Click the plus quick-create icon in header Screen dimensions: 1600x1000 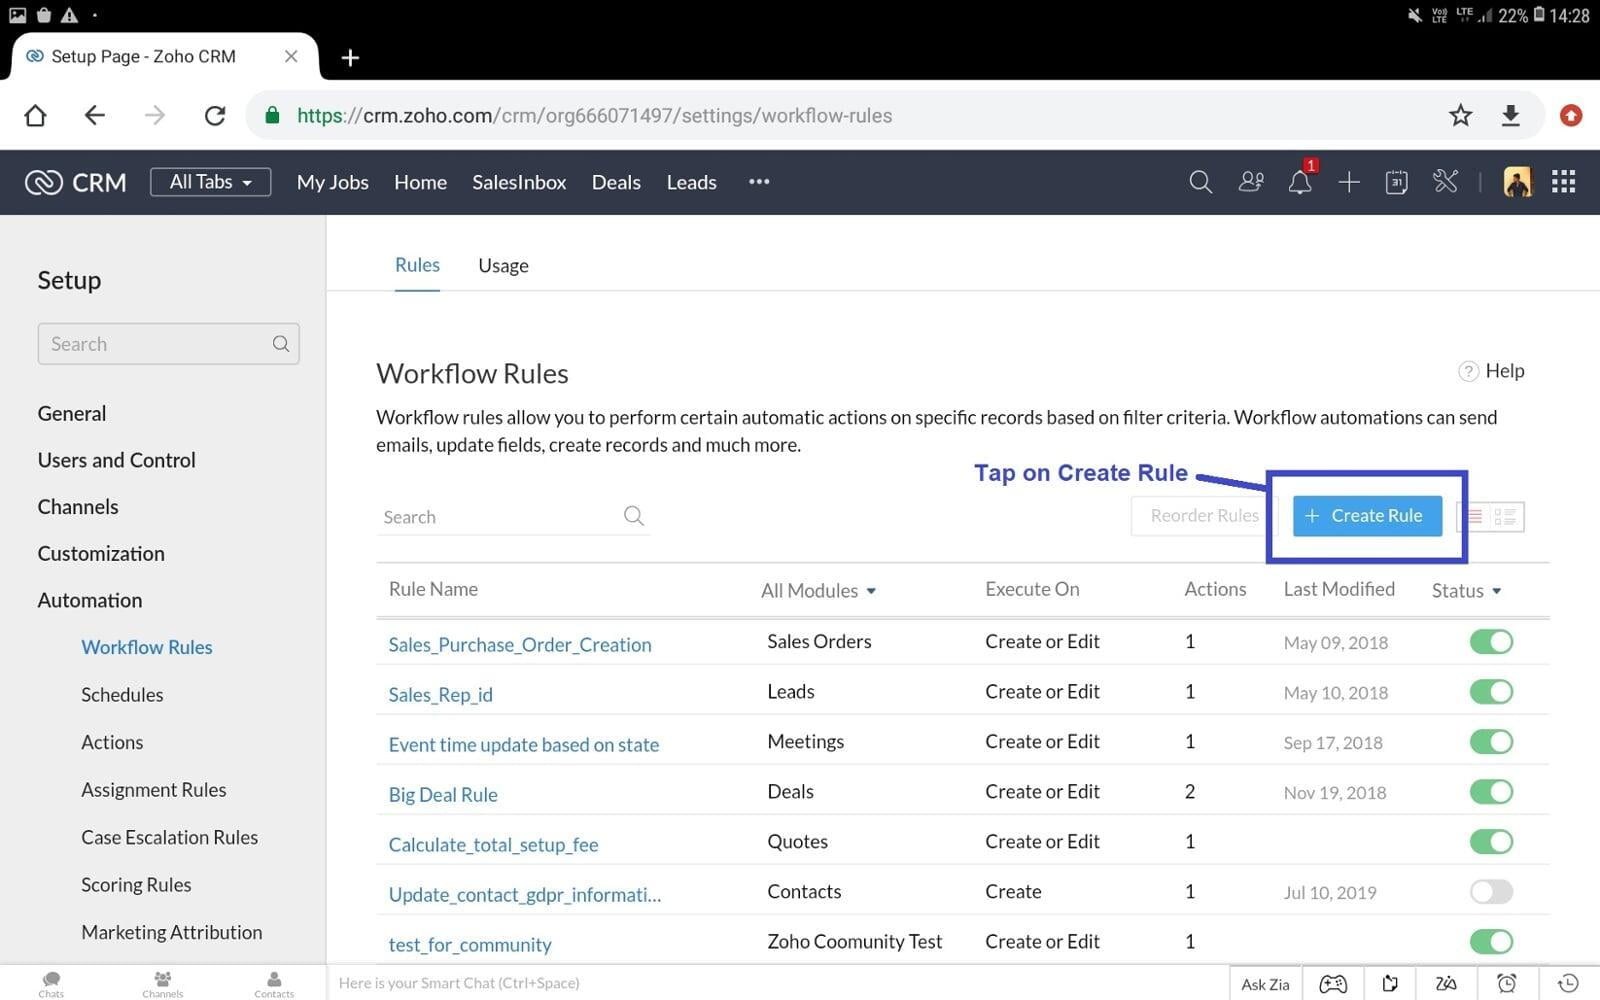1349,182
